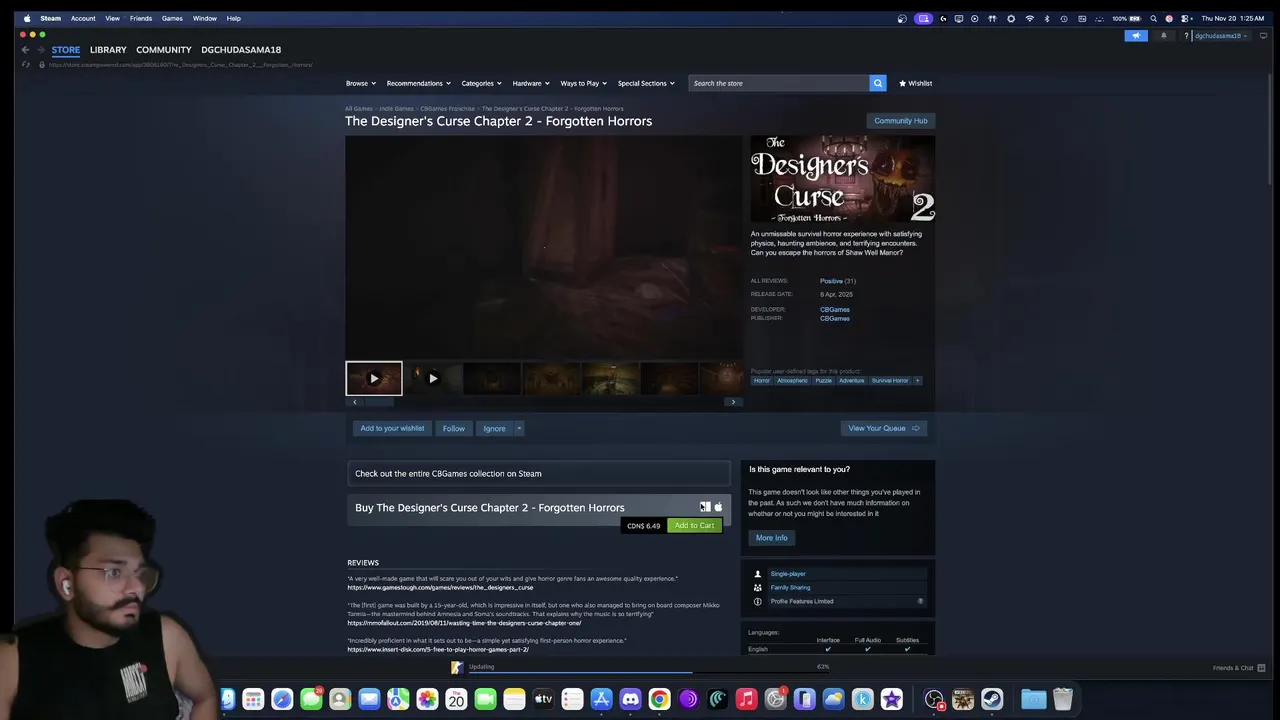
Task: Open Messages from the dock
Action: [311, 699]
